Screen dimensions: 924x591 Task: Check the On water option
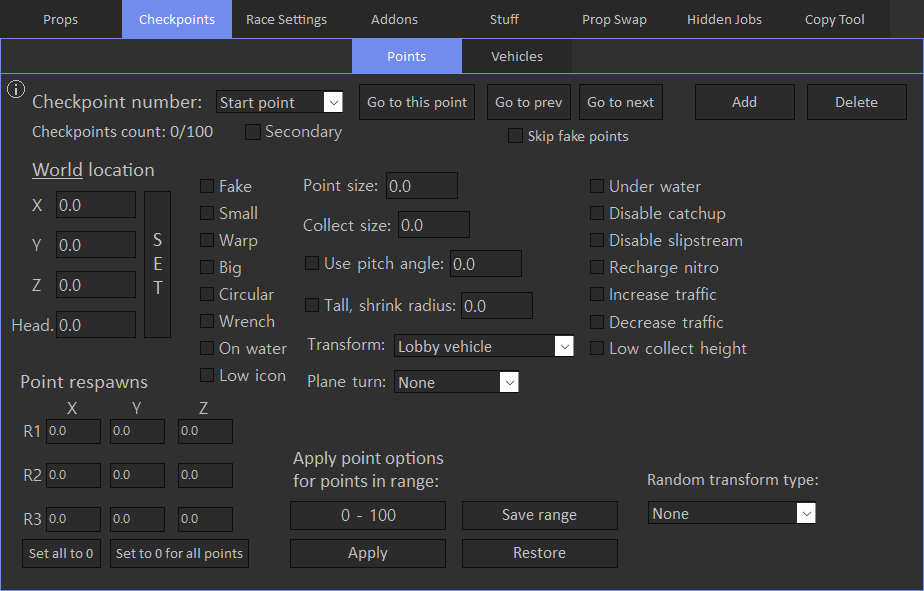(207, 348)
